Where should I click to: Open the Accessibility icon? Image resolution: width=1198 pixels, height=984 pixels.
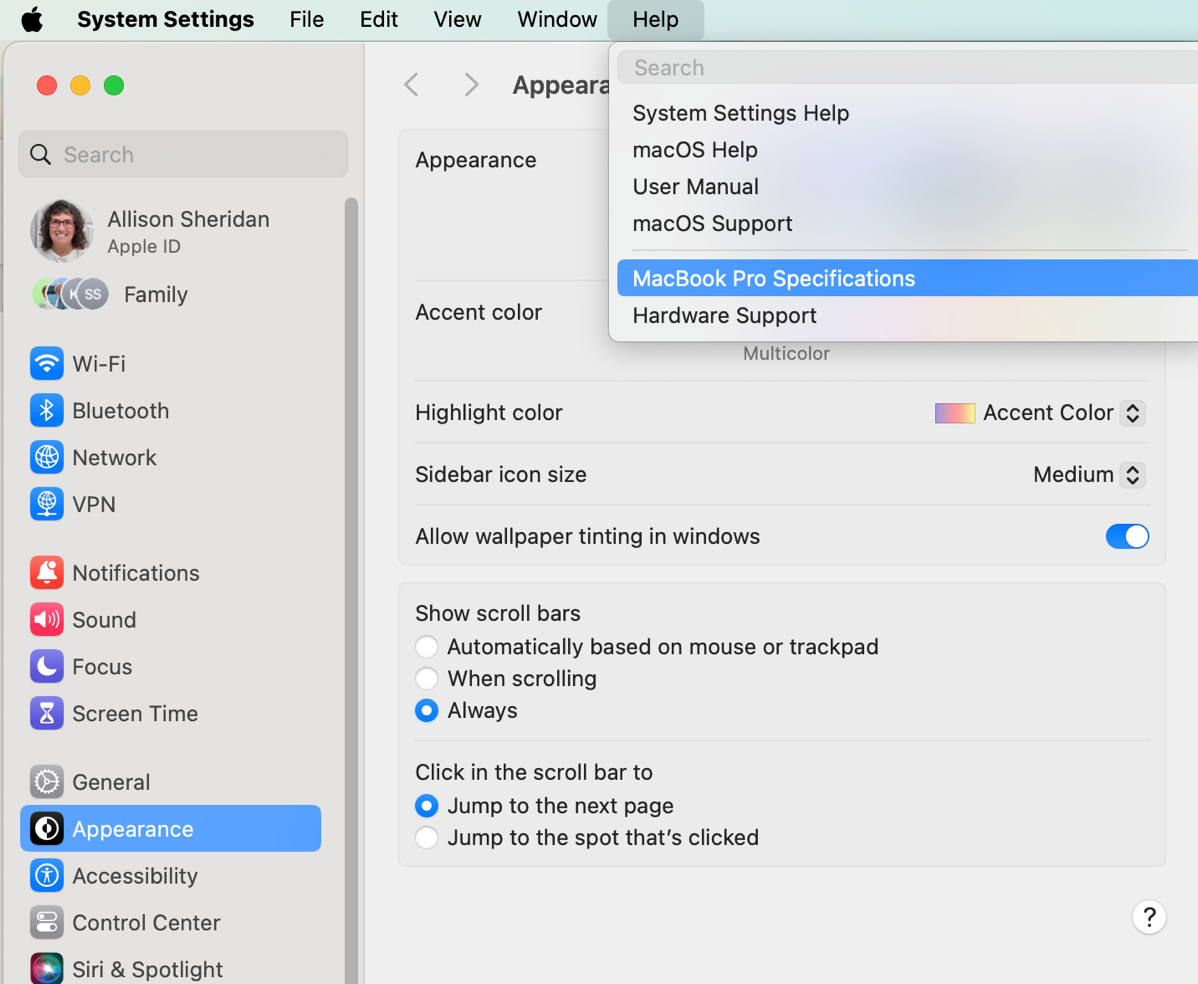point(47,876)
